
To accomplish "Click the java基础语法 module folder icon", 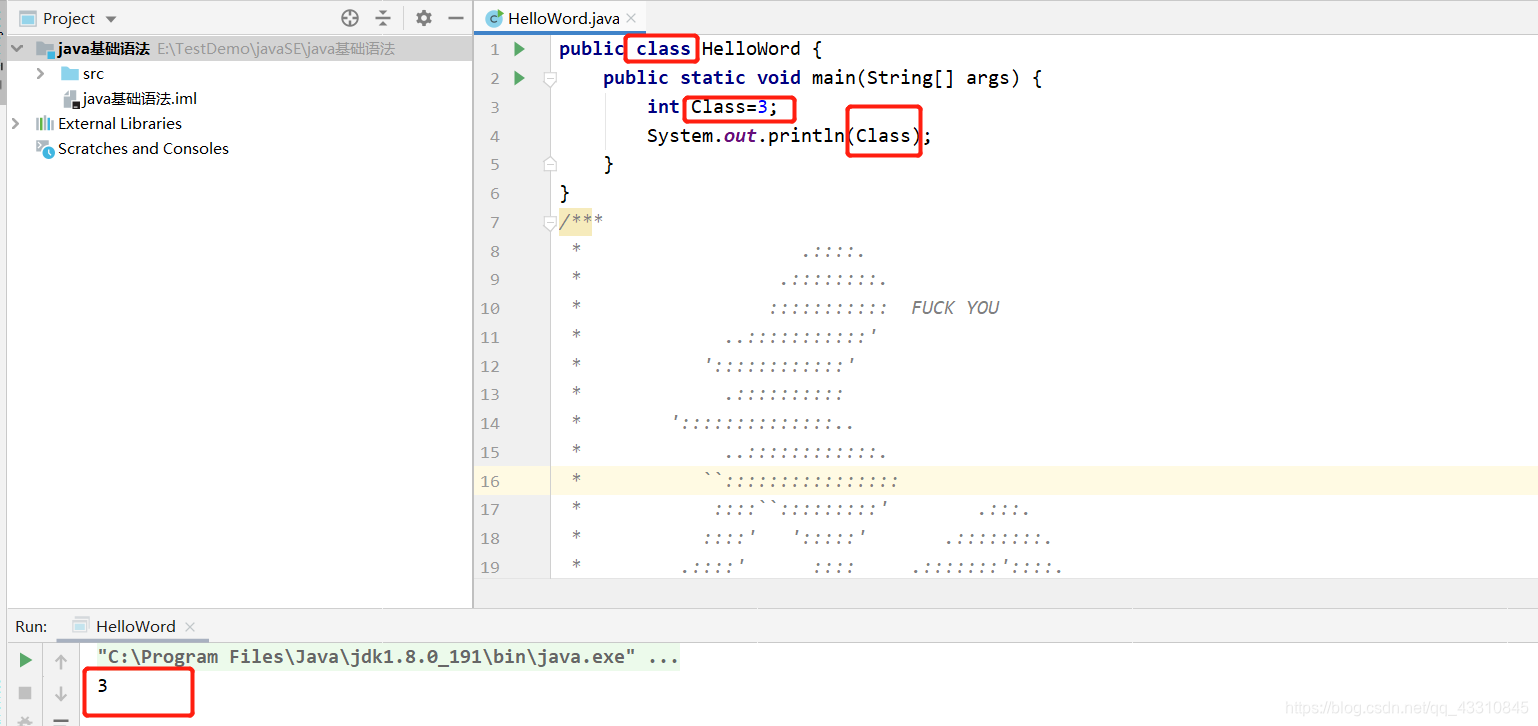I will [x=45, y=49].
